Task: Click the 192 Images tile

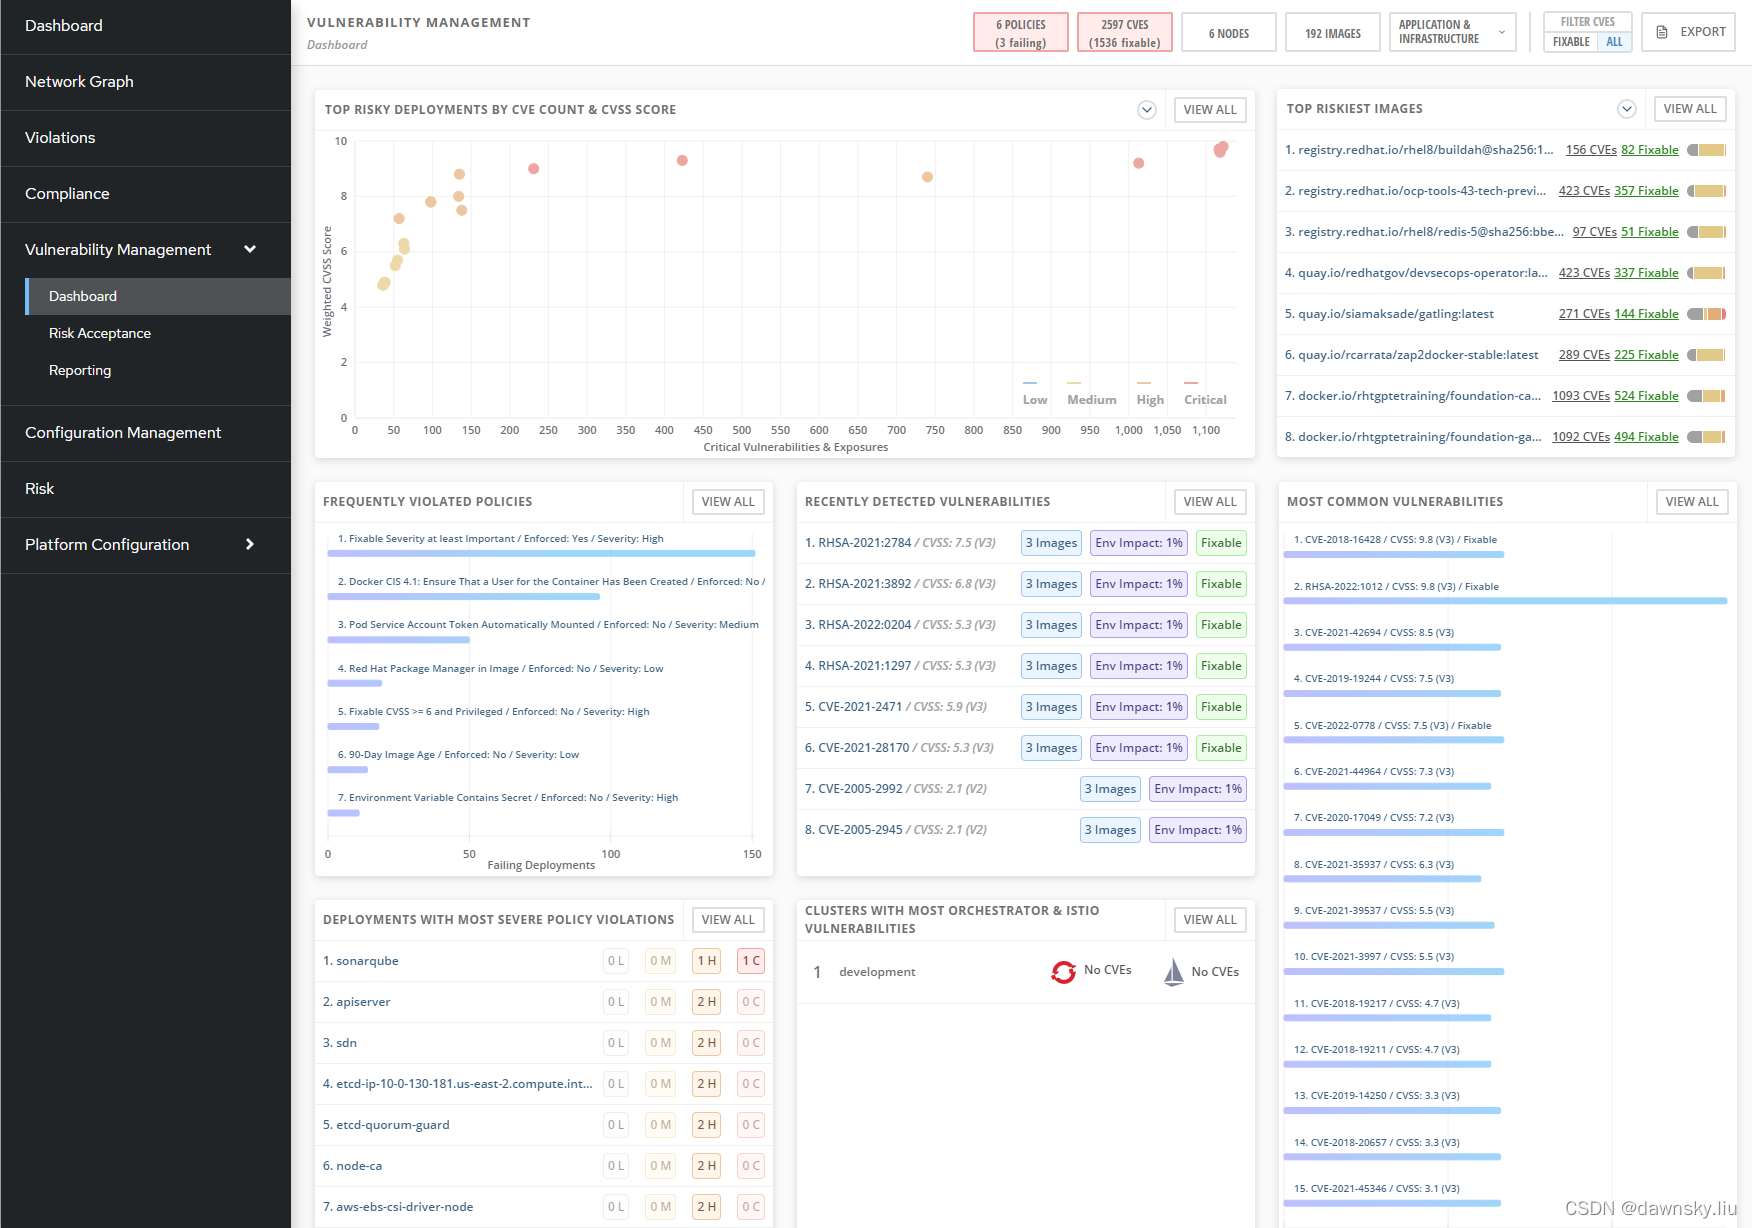Action: point(1333,32)
